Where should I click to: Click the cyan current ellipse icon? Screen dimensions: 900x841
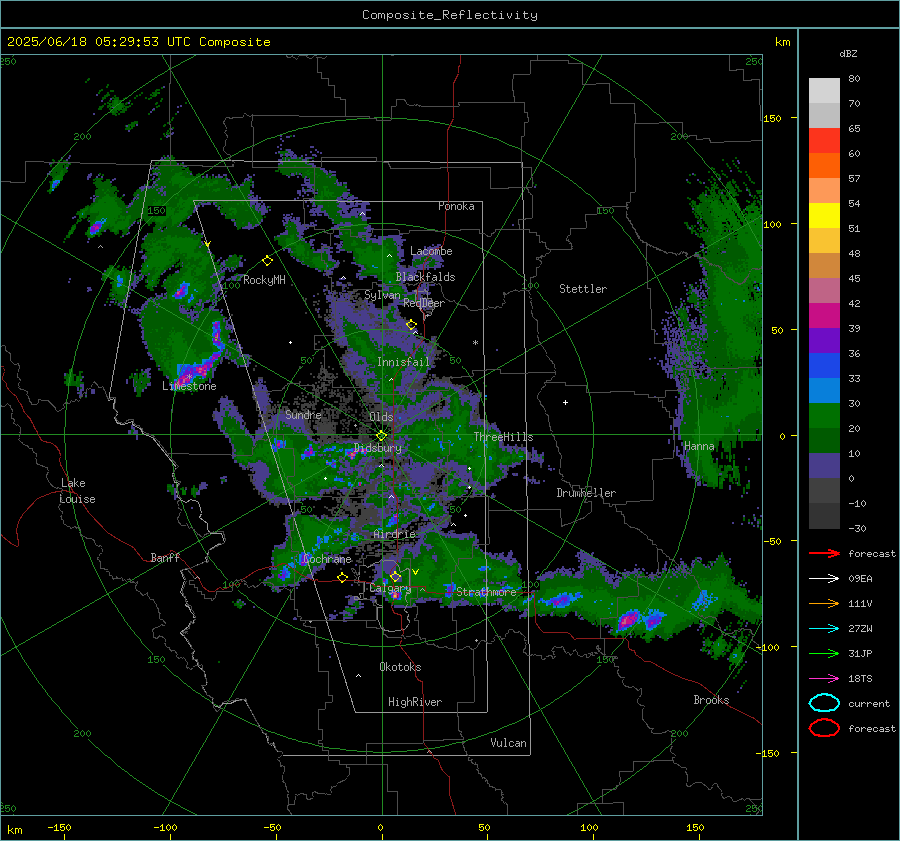824,703
